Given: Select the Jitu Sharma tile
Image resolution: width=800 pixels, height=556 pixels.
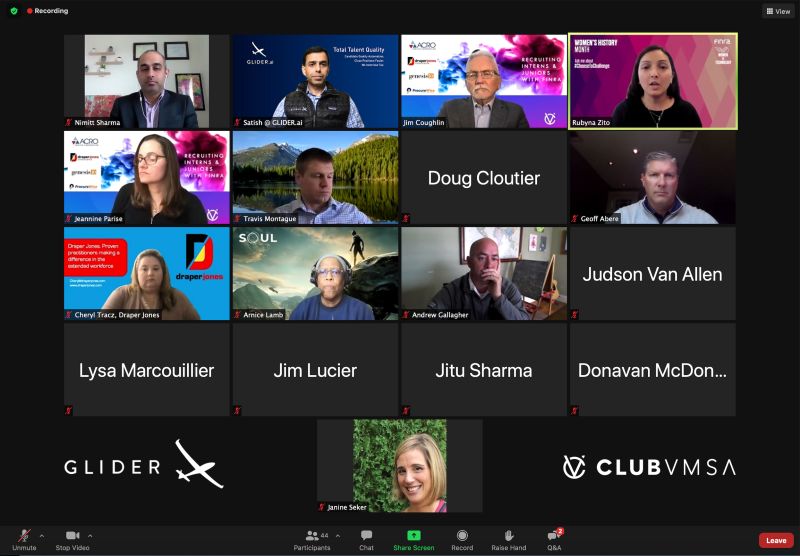Looking at the screenshot, I should [484, 370].
